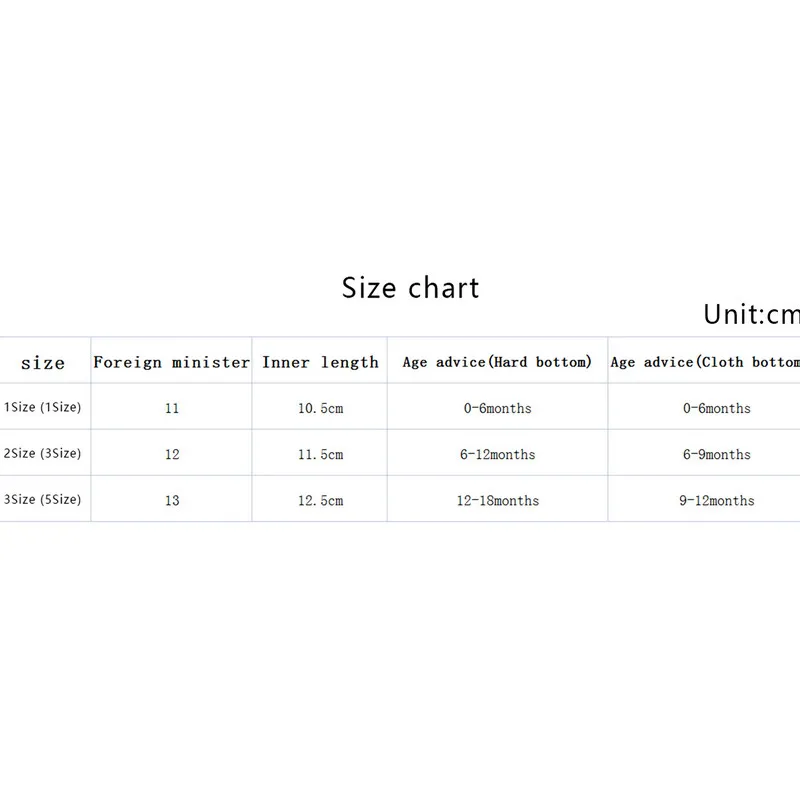Click the "3Size (5Size)" row label

point(43,500)
